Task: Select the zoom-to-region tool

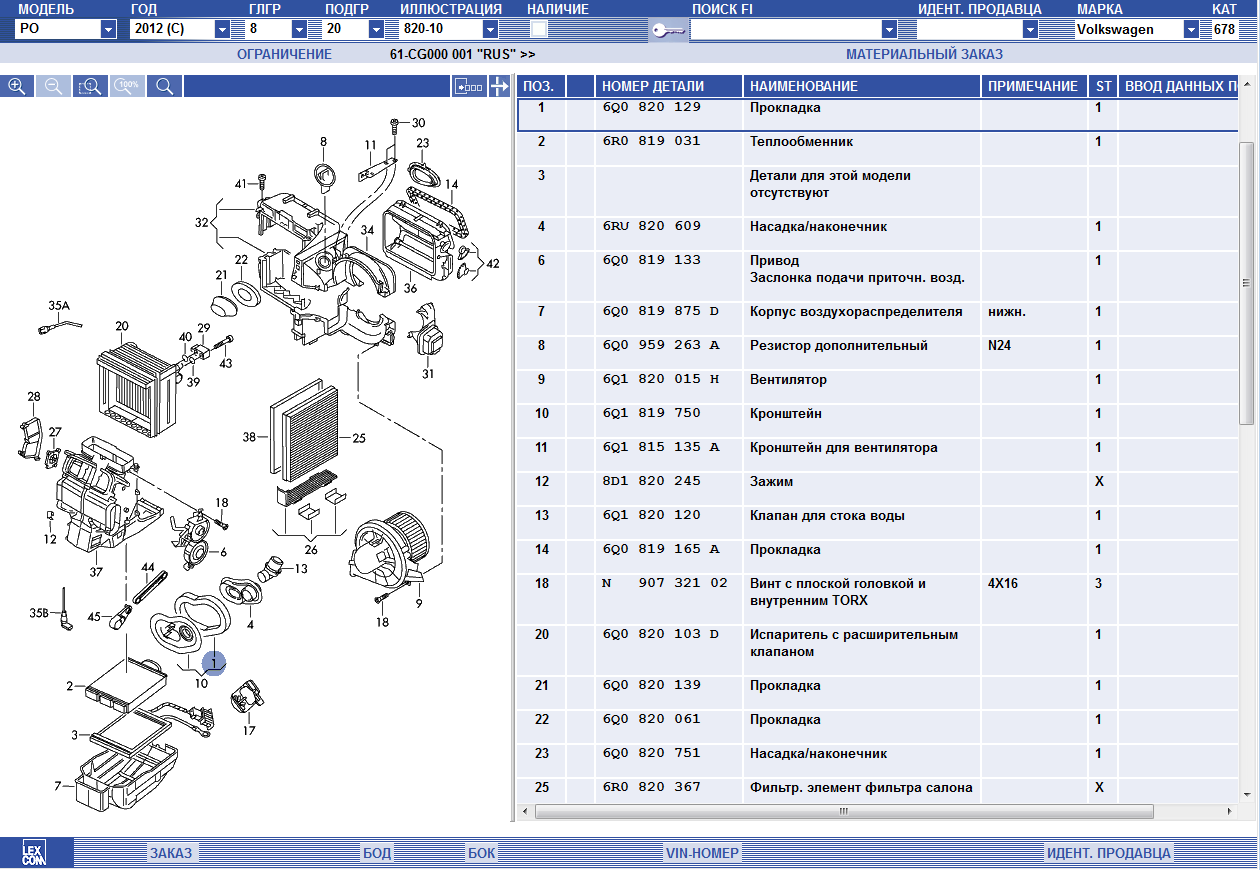Action: [x=90, y=87]
